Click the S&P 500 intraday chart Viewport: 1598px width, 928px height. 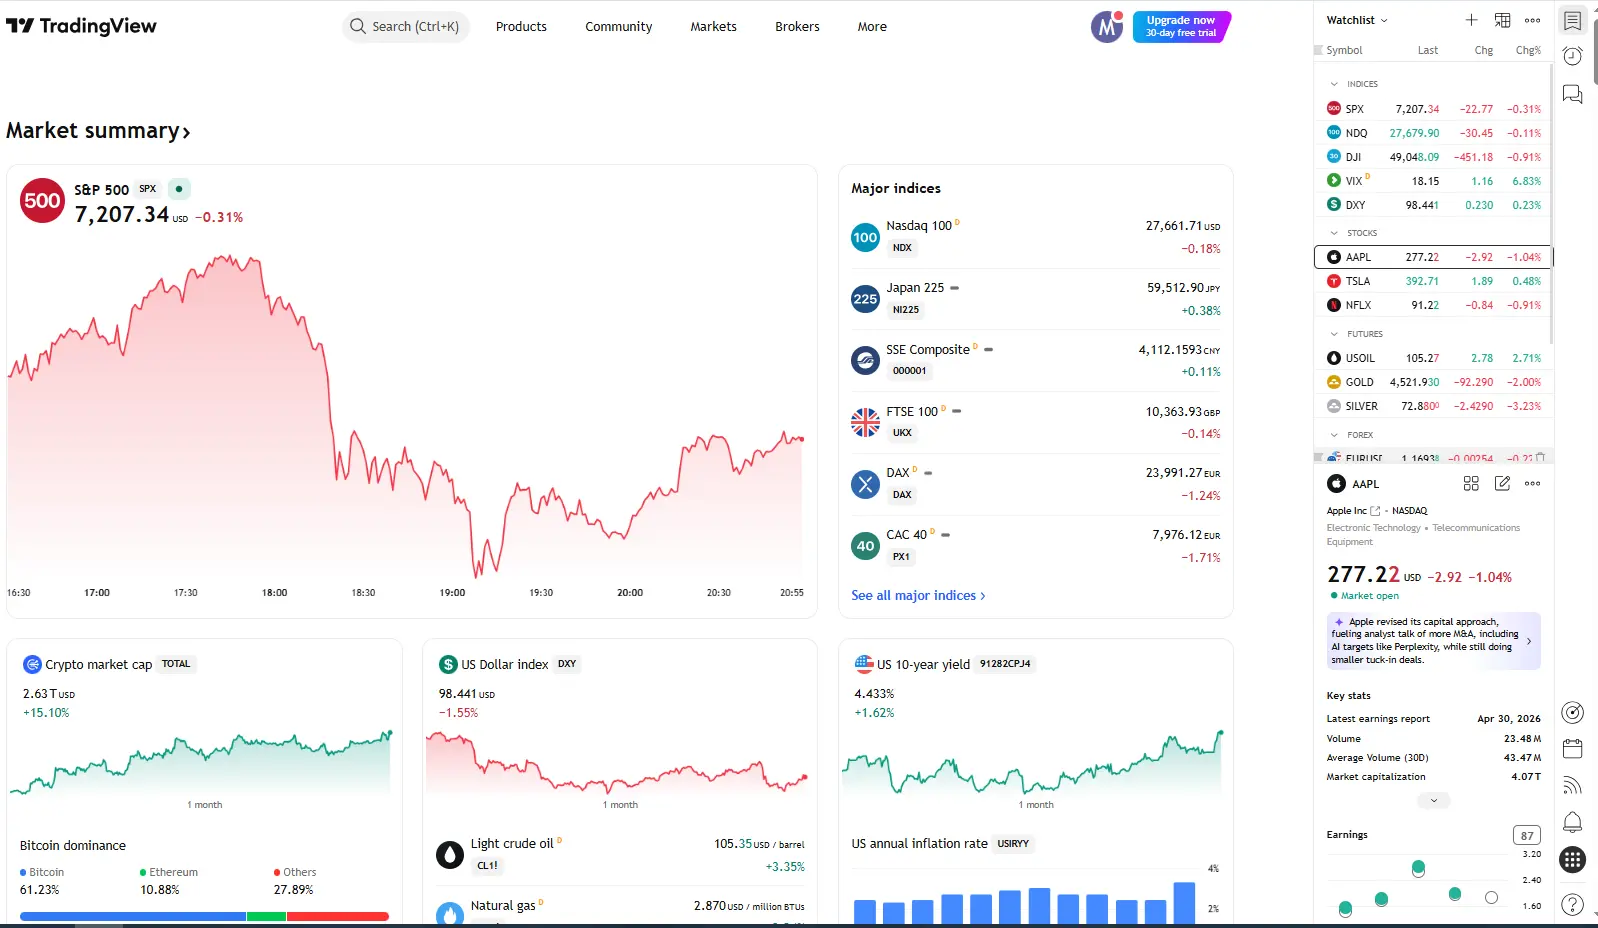click(405, 415)
